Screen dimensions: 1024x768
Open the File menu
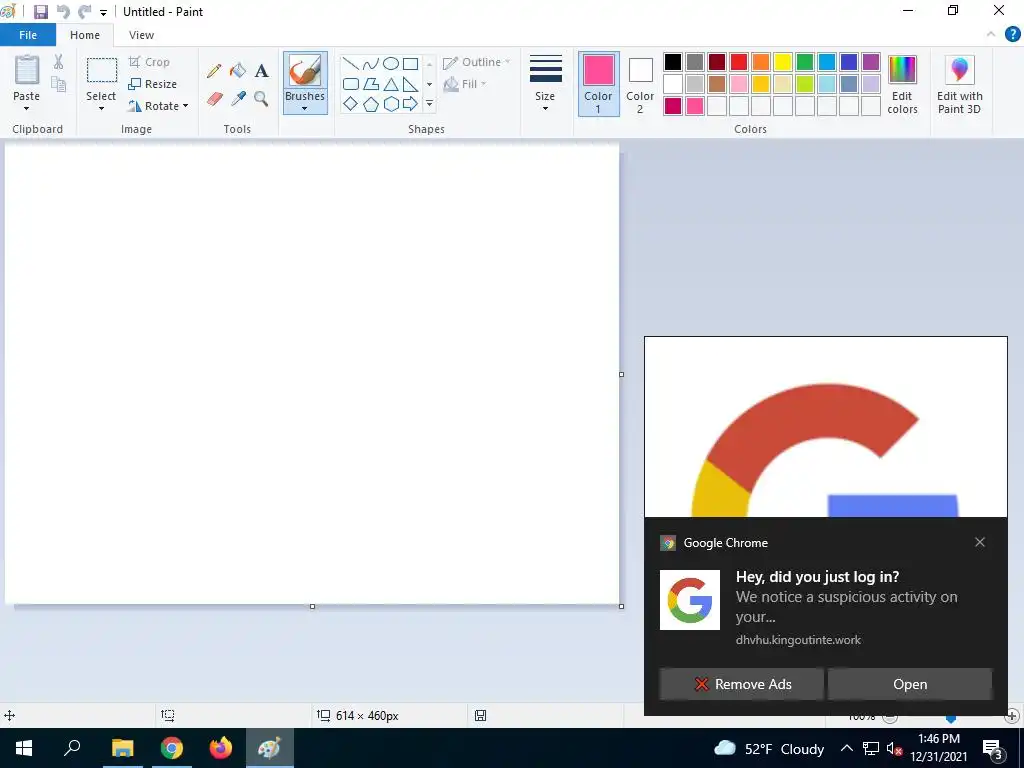tap(28, 35)
